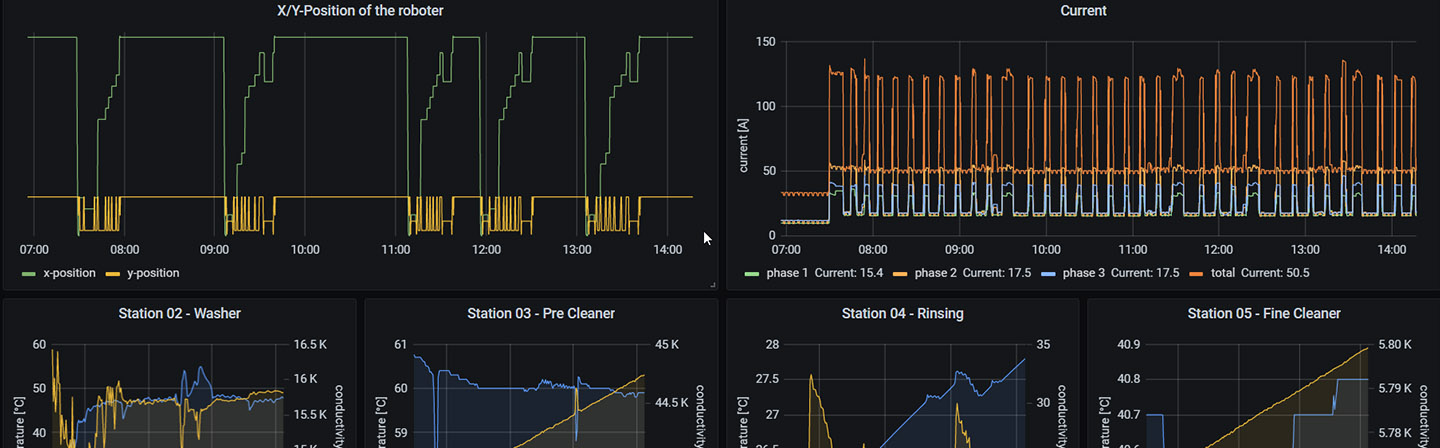Click the 100 value on the current axis
Screen dimensions: 1440x448
[766, 106]
